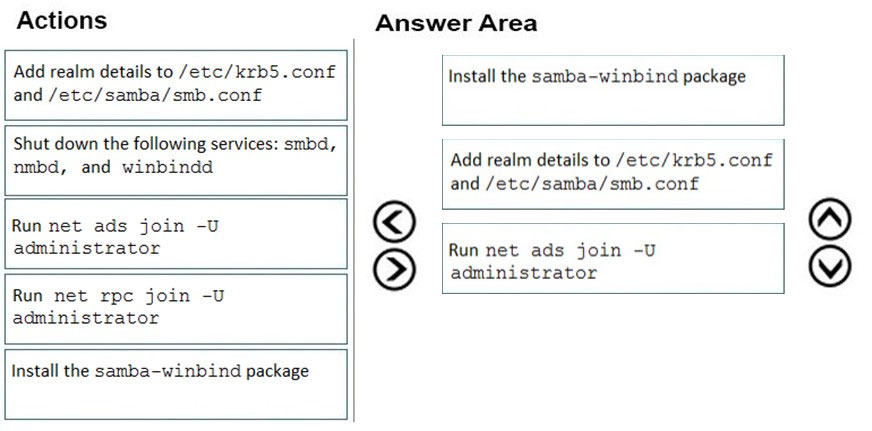
Task: Click '/etc/krb5.conf' text in the Answer Area
Action: tap(693, 160)
